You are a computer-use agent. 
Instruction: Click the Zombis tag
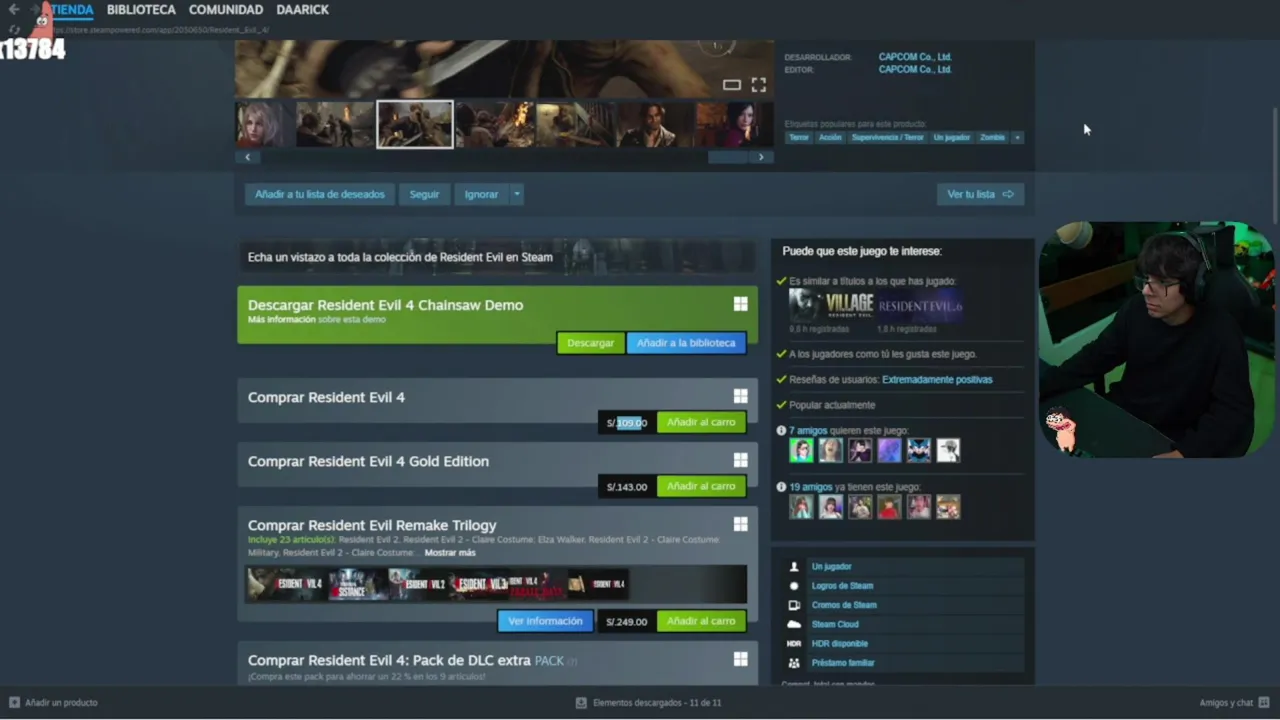tap(992, 137)
